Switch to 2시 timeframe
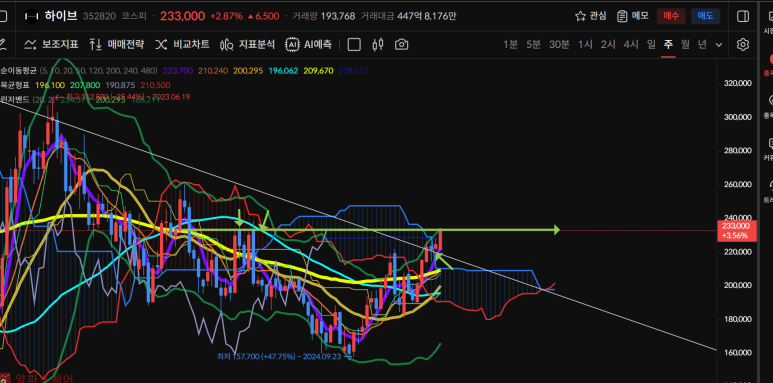773x383 pixels. pos(608,44)
